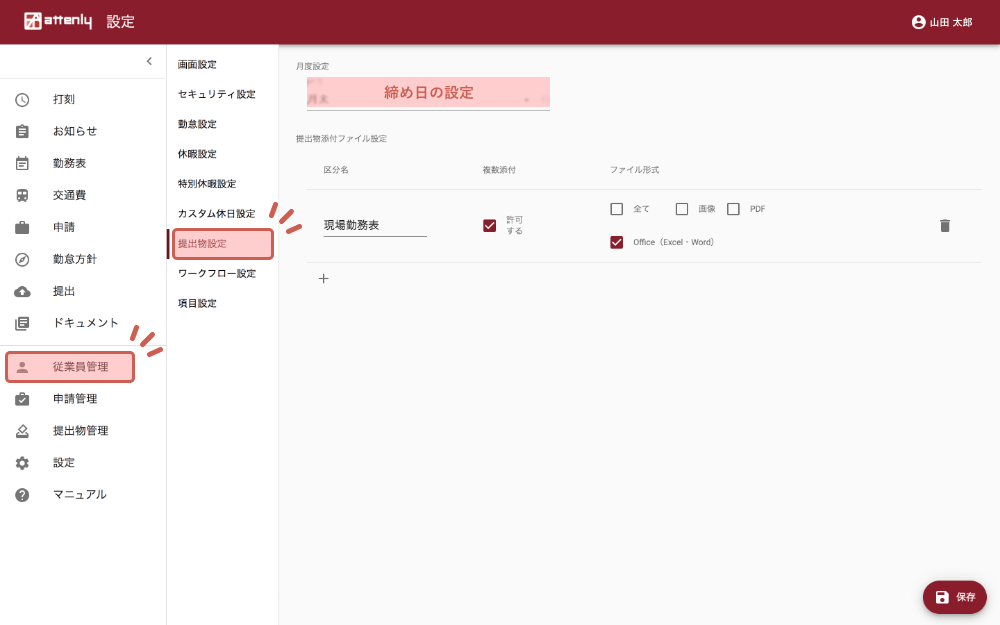The width and height of the screenshot is (1000, 625).
Task: Click the 提出 cloud upload icon
Action: (22, 291)
